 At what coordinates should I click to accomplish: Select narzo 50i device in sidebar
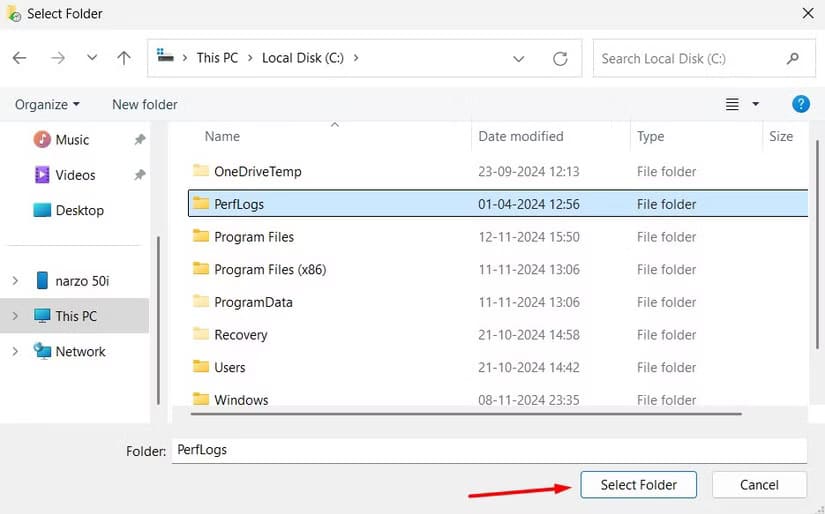pyautogui.click(x=82, y=281)
